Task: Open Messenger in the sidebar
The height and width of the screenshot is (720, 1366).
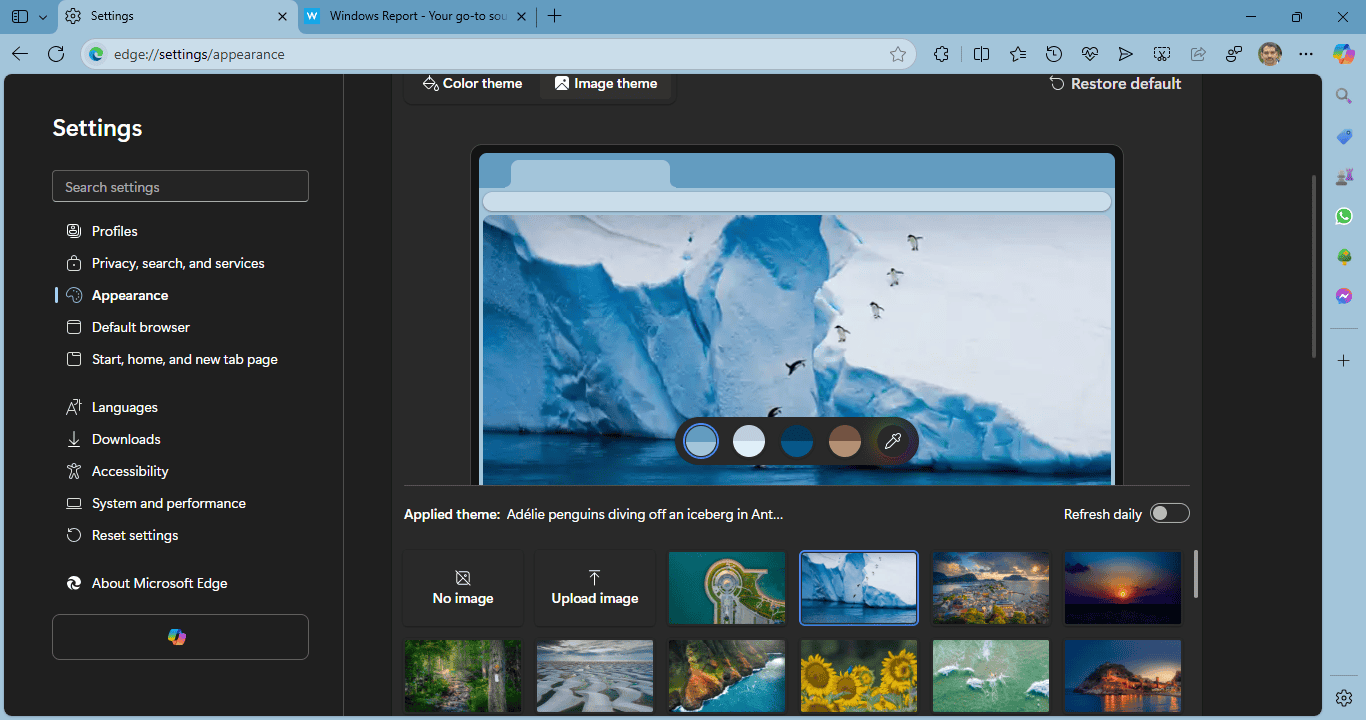Action: click(1344, 296)
